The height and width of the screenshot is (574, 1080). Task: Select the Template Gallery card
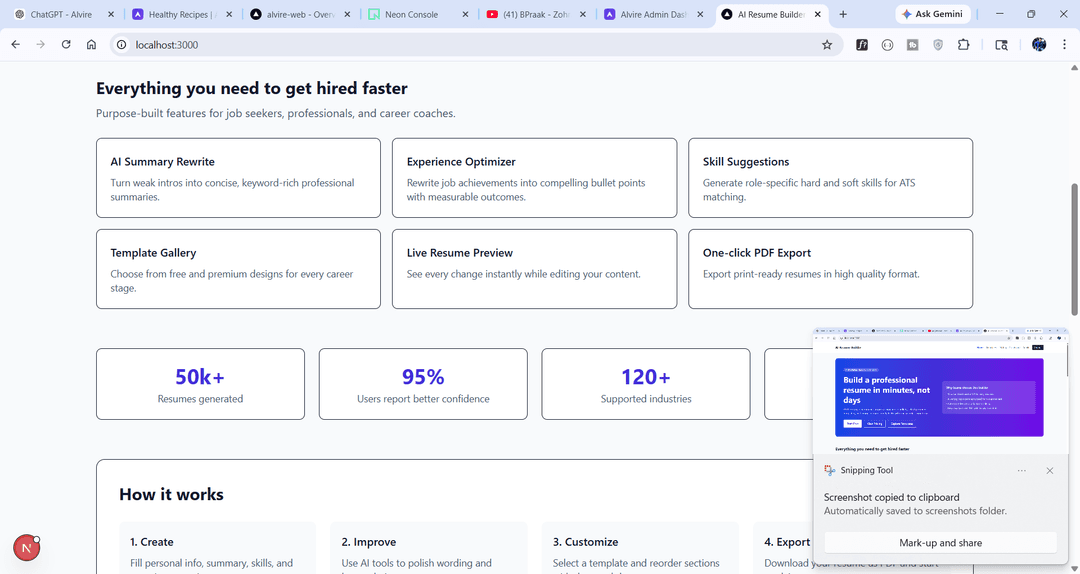(x=238, y=269)
